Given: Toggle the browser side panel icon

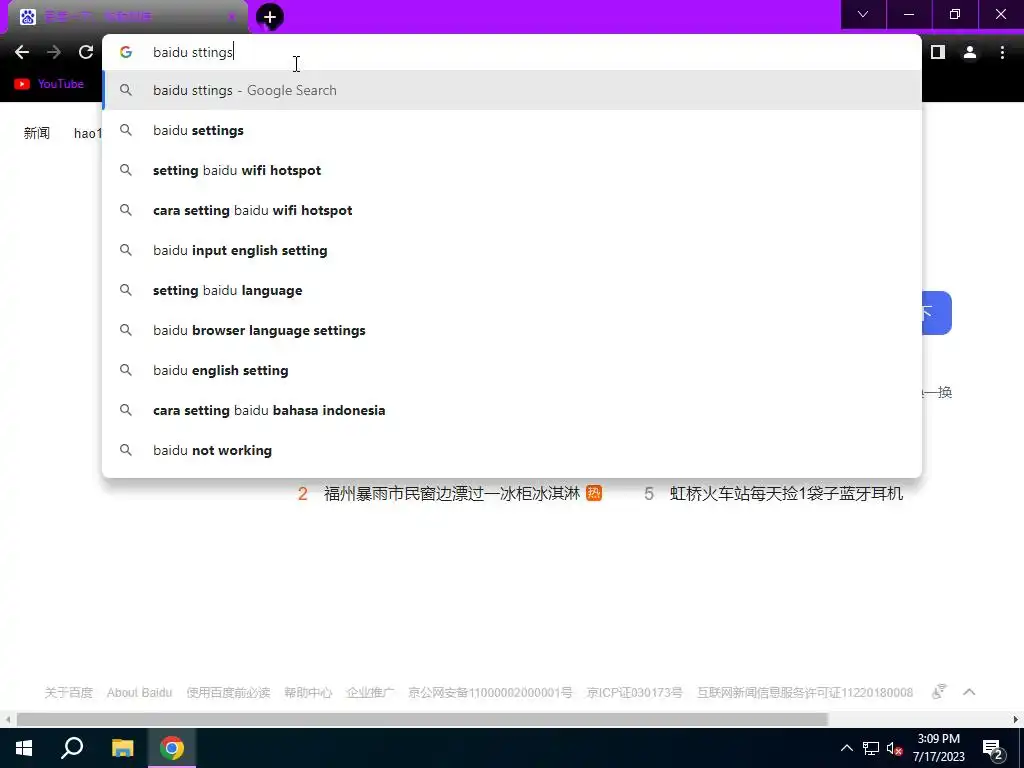Looking at the screenshot, I should click(938, 52).
